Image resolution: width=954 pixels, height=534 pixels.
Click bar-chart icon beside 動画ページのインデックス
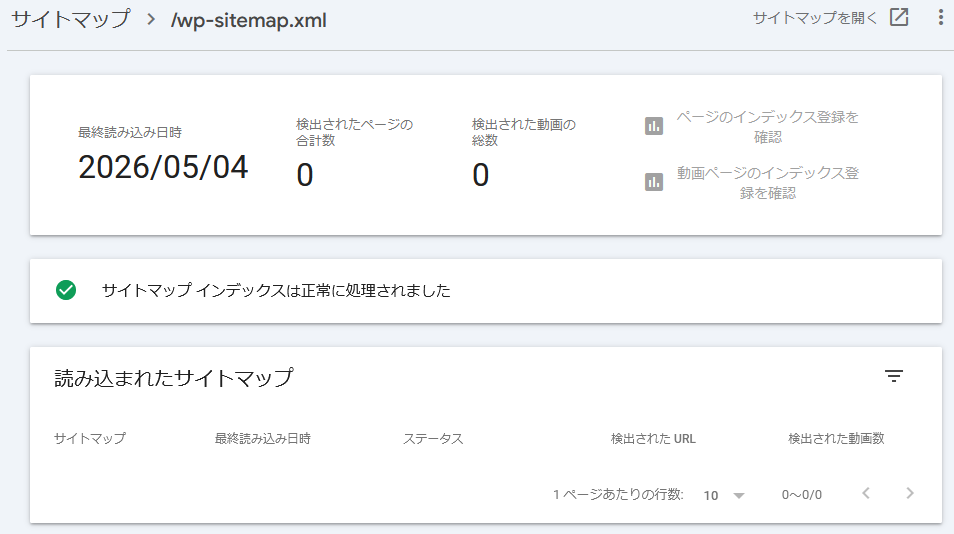coord(654,182)
